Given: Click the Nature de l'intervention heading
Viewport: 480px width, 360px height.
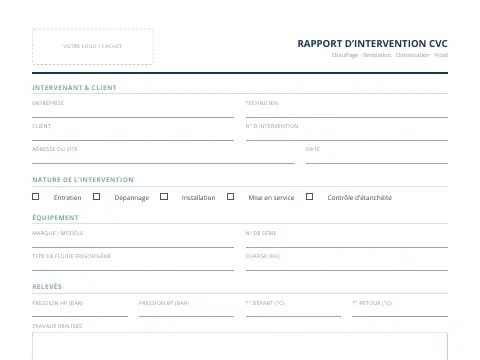Looking at the screenshot, I should click(x=83, y=180).
